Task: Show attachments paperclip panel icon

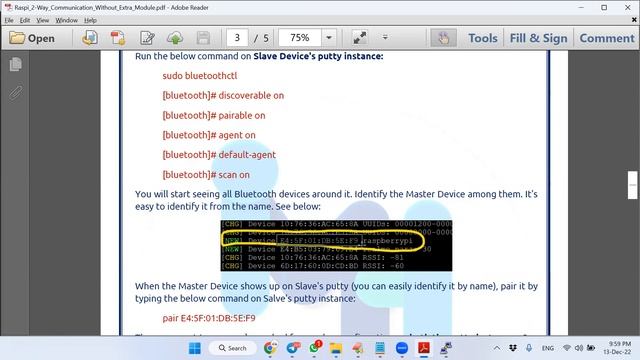Action: pyautogui.click(x=16, y=92)
